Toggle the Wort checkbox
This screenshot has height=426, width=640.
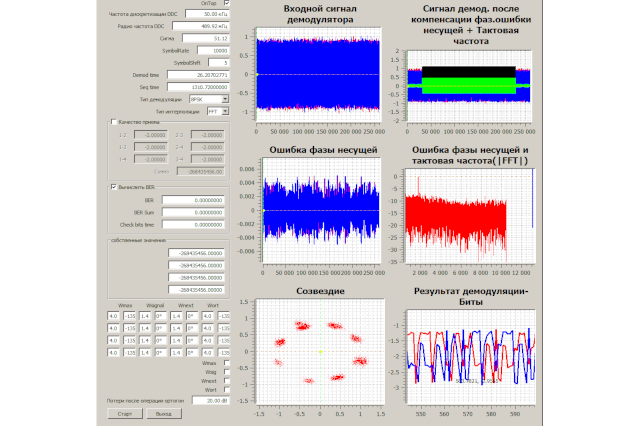coord(226,390)
